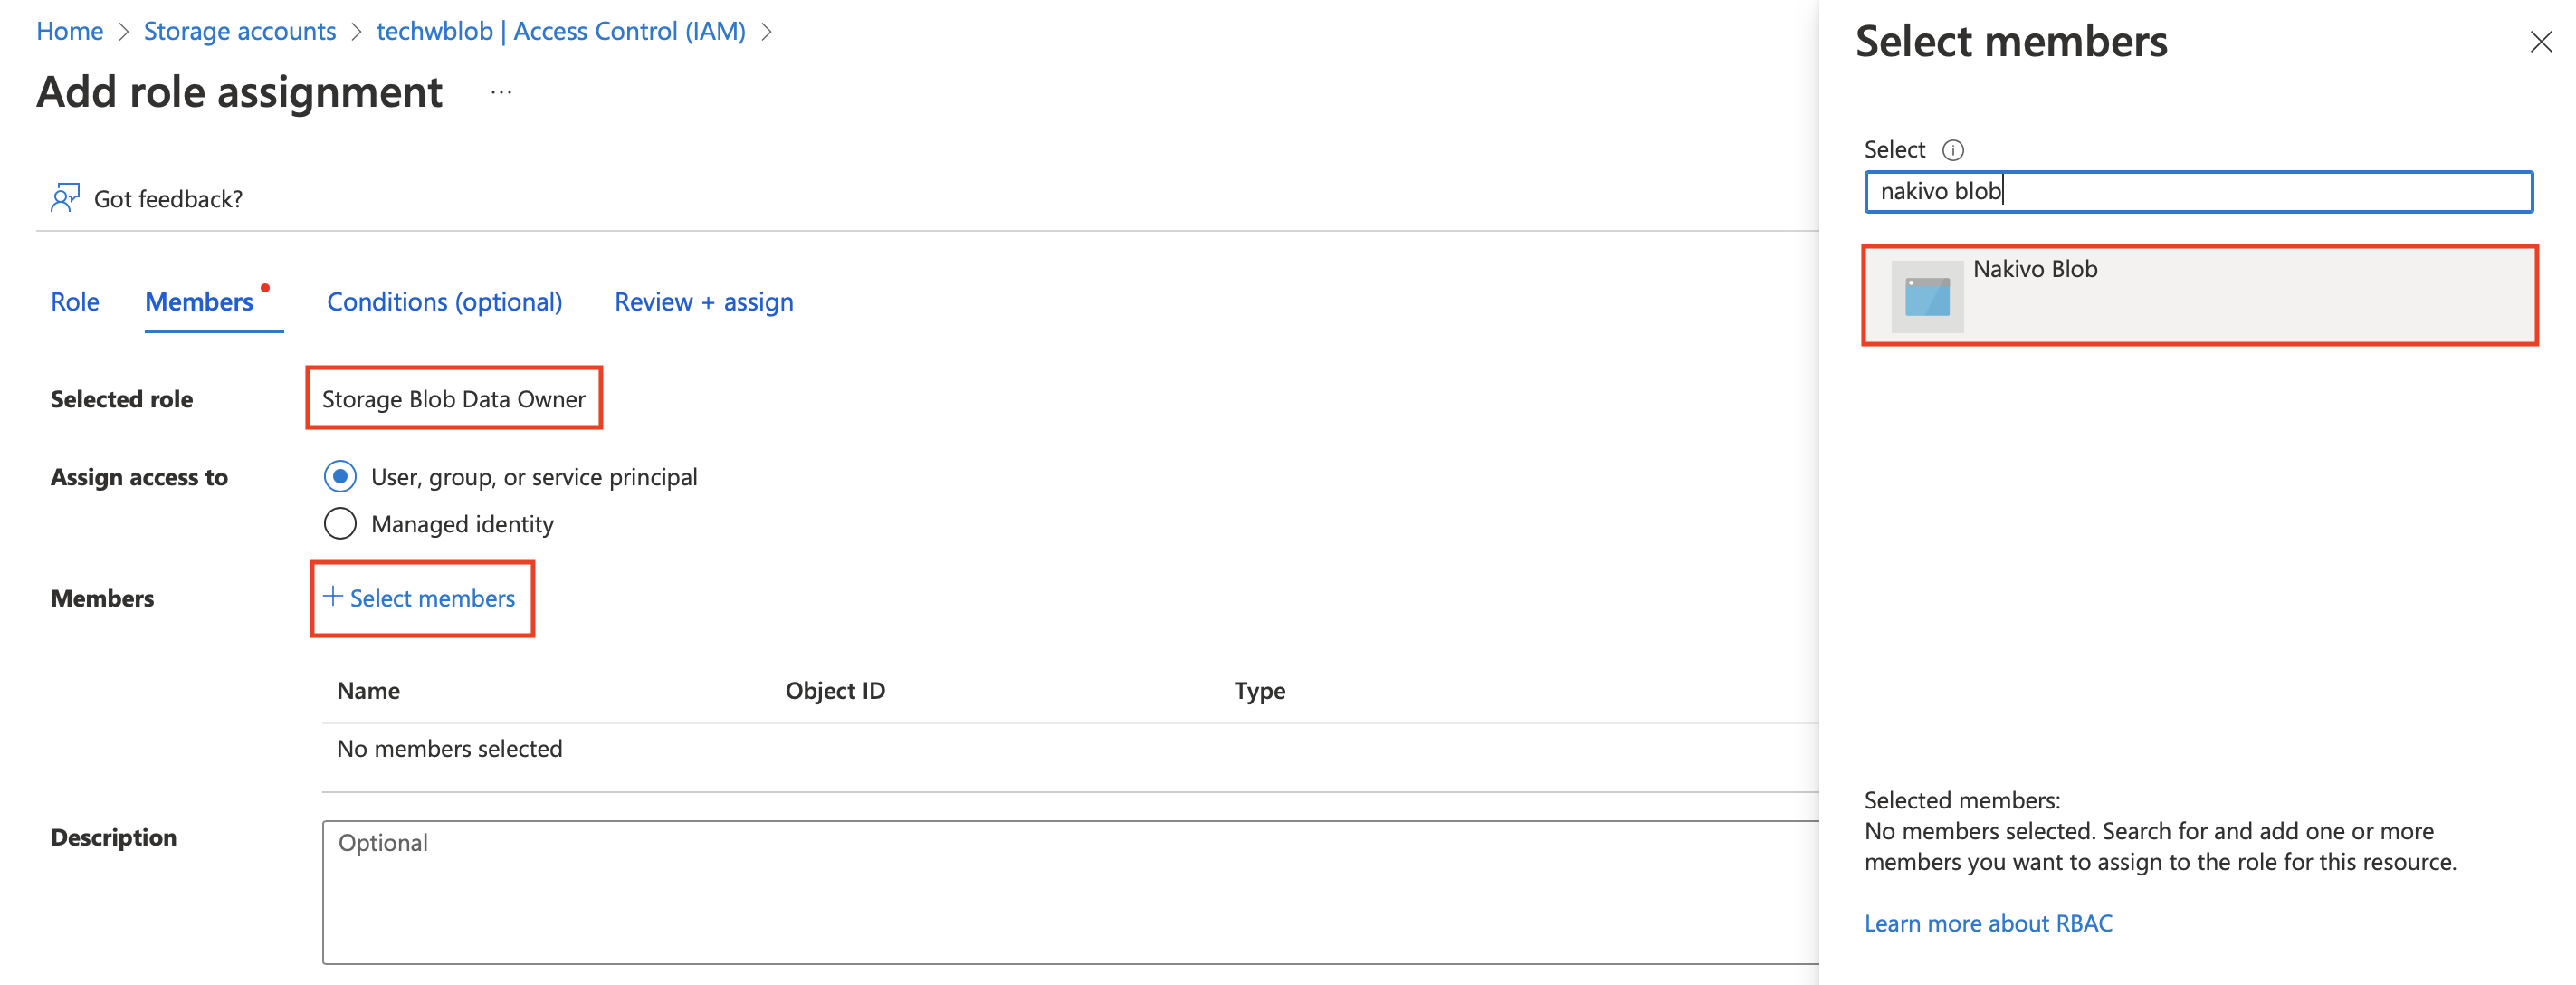Click the plus icon beside Select members

pyautogui.click(x=332, y=597)
